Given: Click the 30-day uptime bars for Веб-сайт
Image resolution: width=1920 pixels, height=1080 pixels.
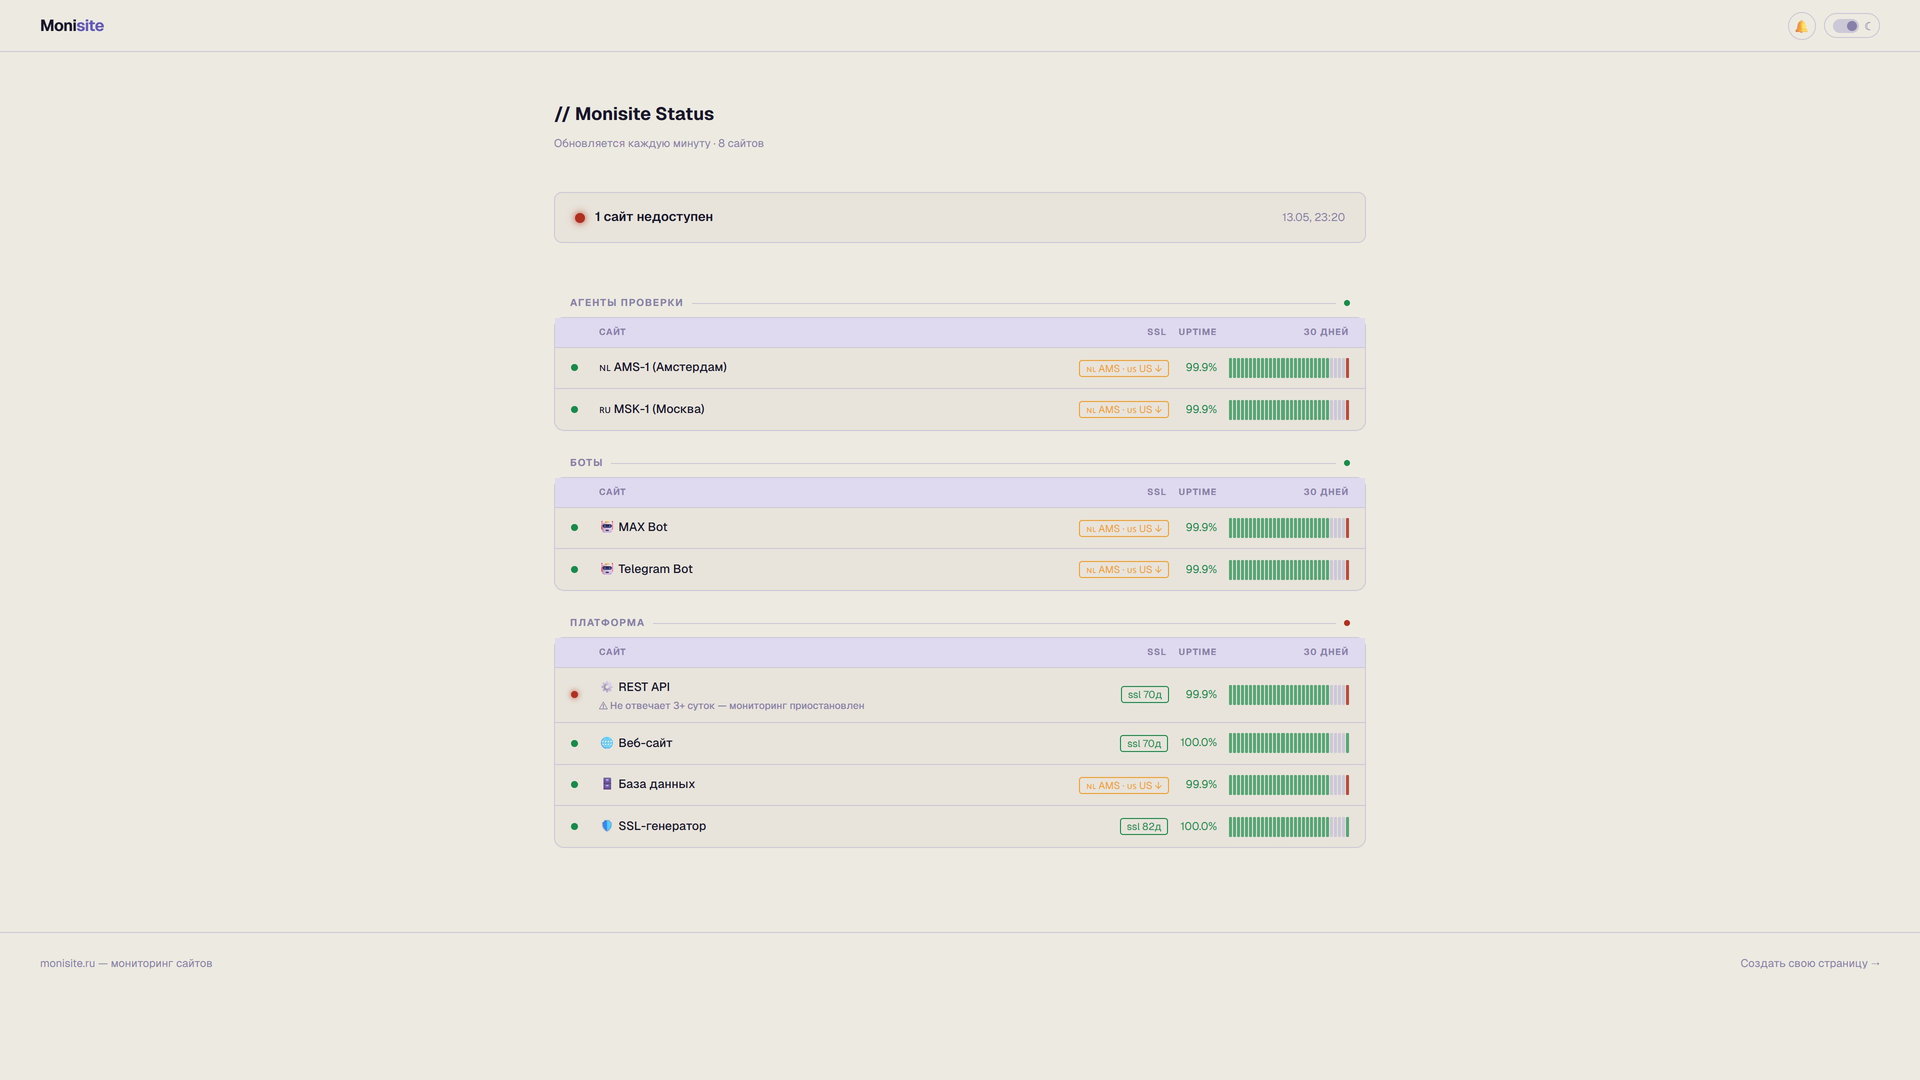Looking at the screenshot, I should 1289,743.
